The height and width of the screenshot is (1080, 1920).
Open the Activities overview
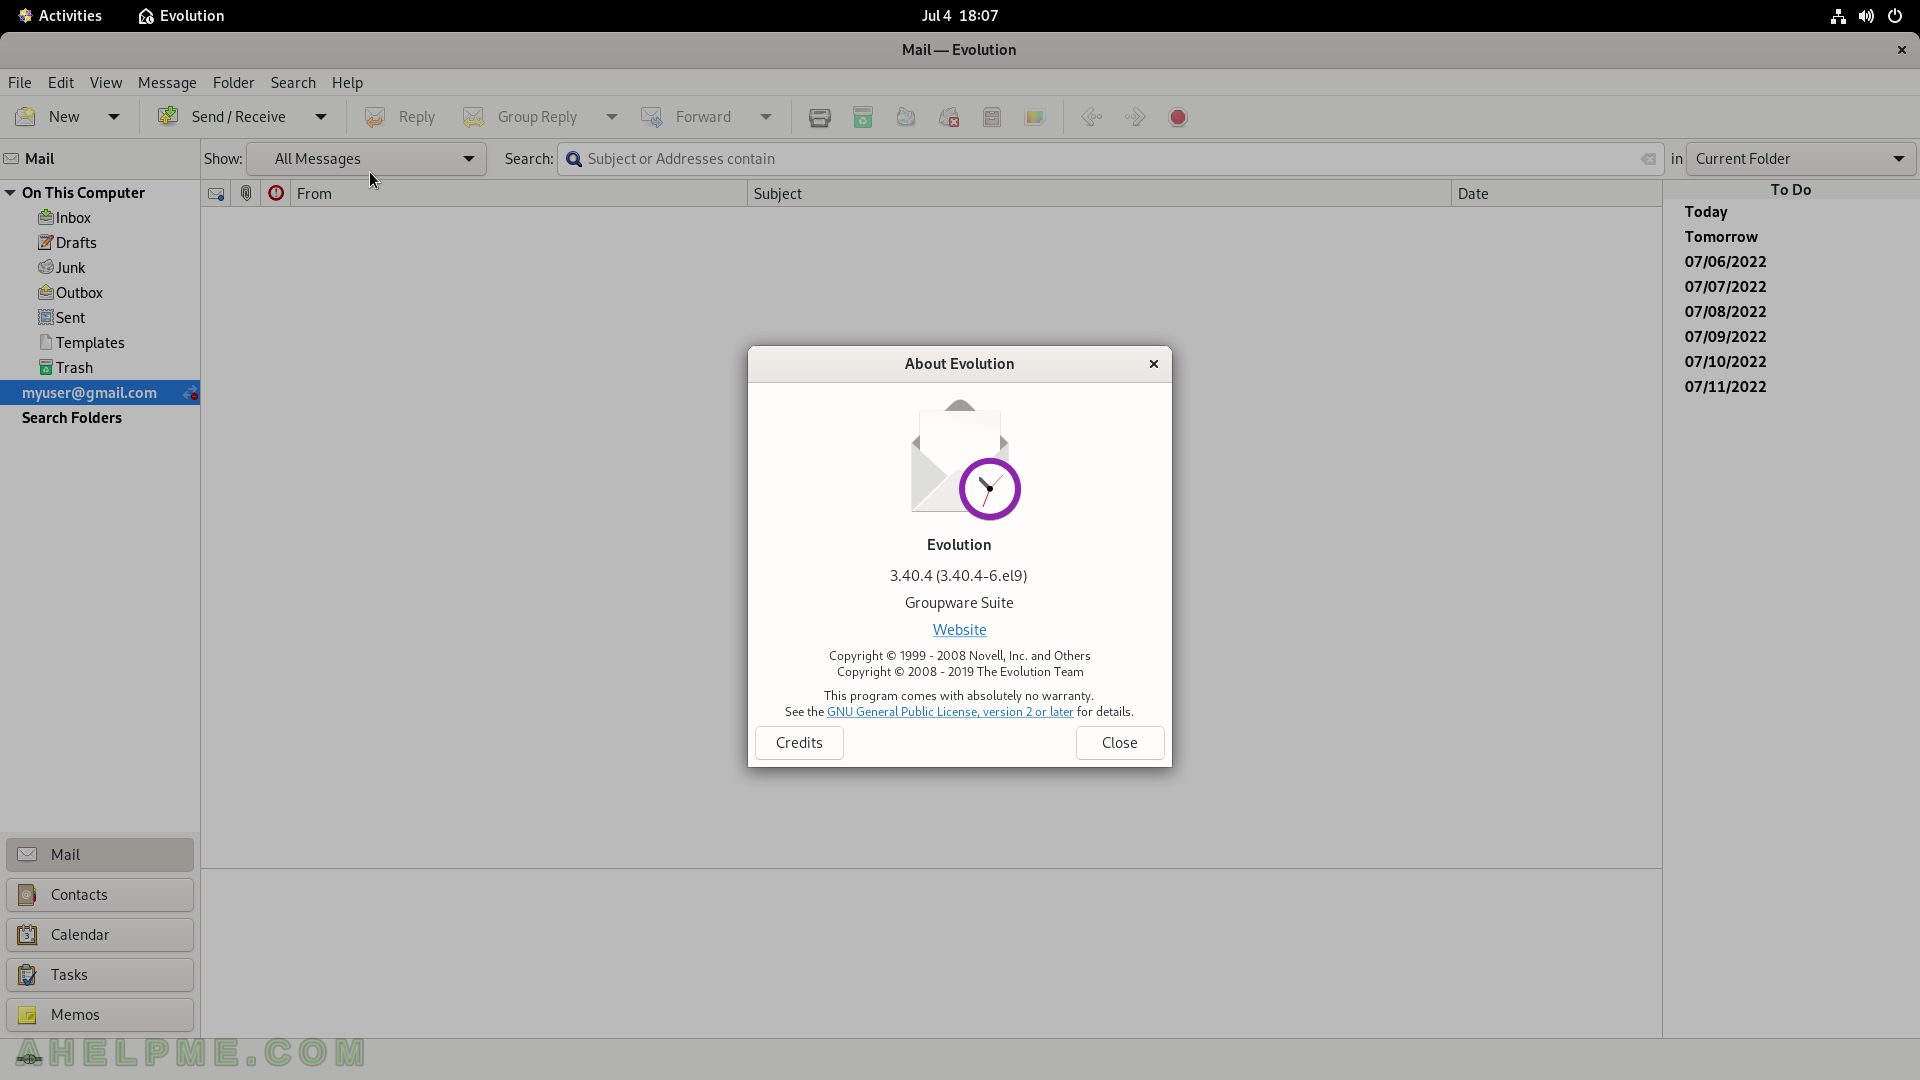(x=59, y=16)
